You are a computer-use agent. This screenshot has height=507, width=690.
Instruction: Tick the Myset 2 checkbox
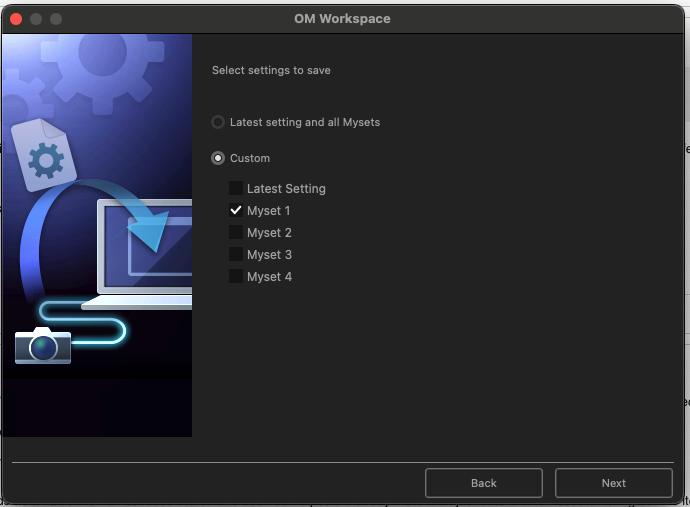pos(236,232)
